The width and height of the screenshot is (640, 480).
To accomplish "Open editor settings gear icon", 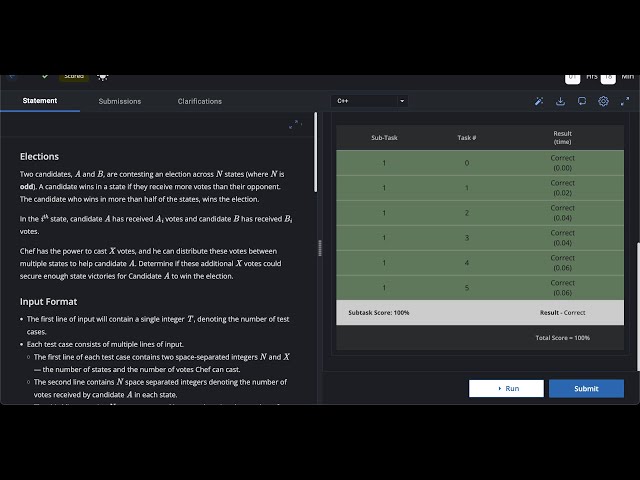I will click(603, 101).
